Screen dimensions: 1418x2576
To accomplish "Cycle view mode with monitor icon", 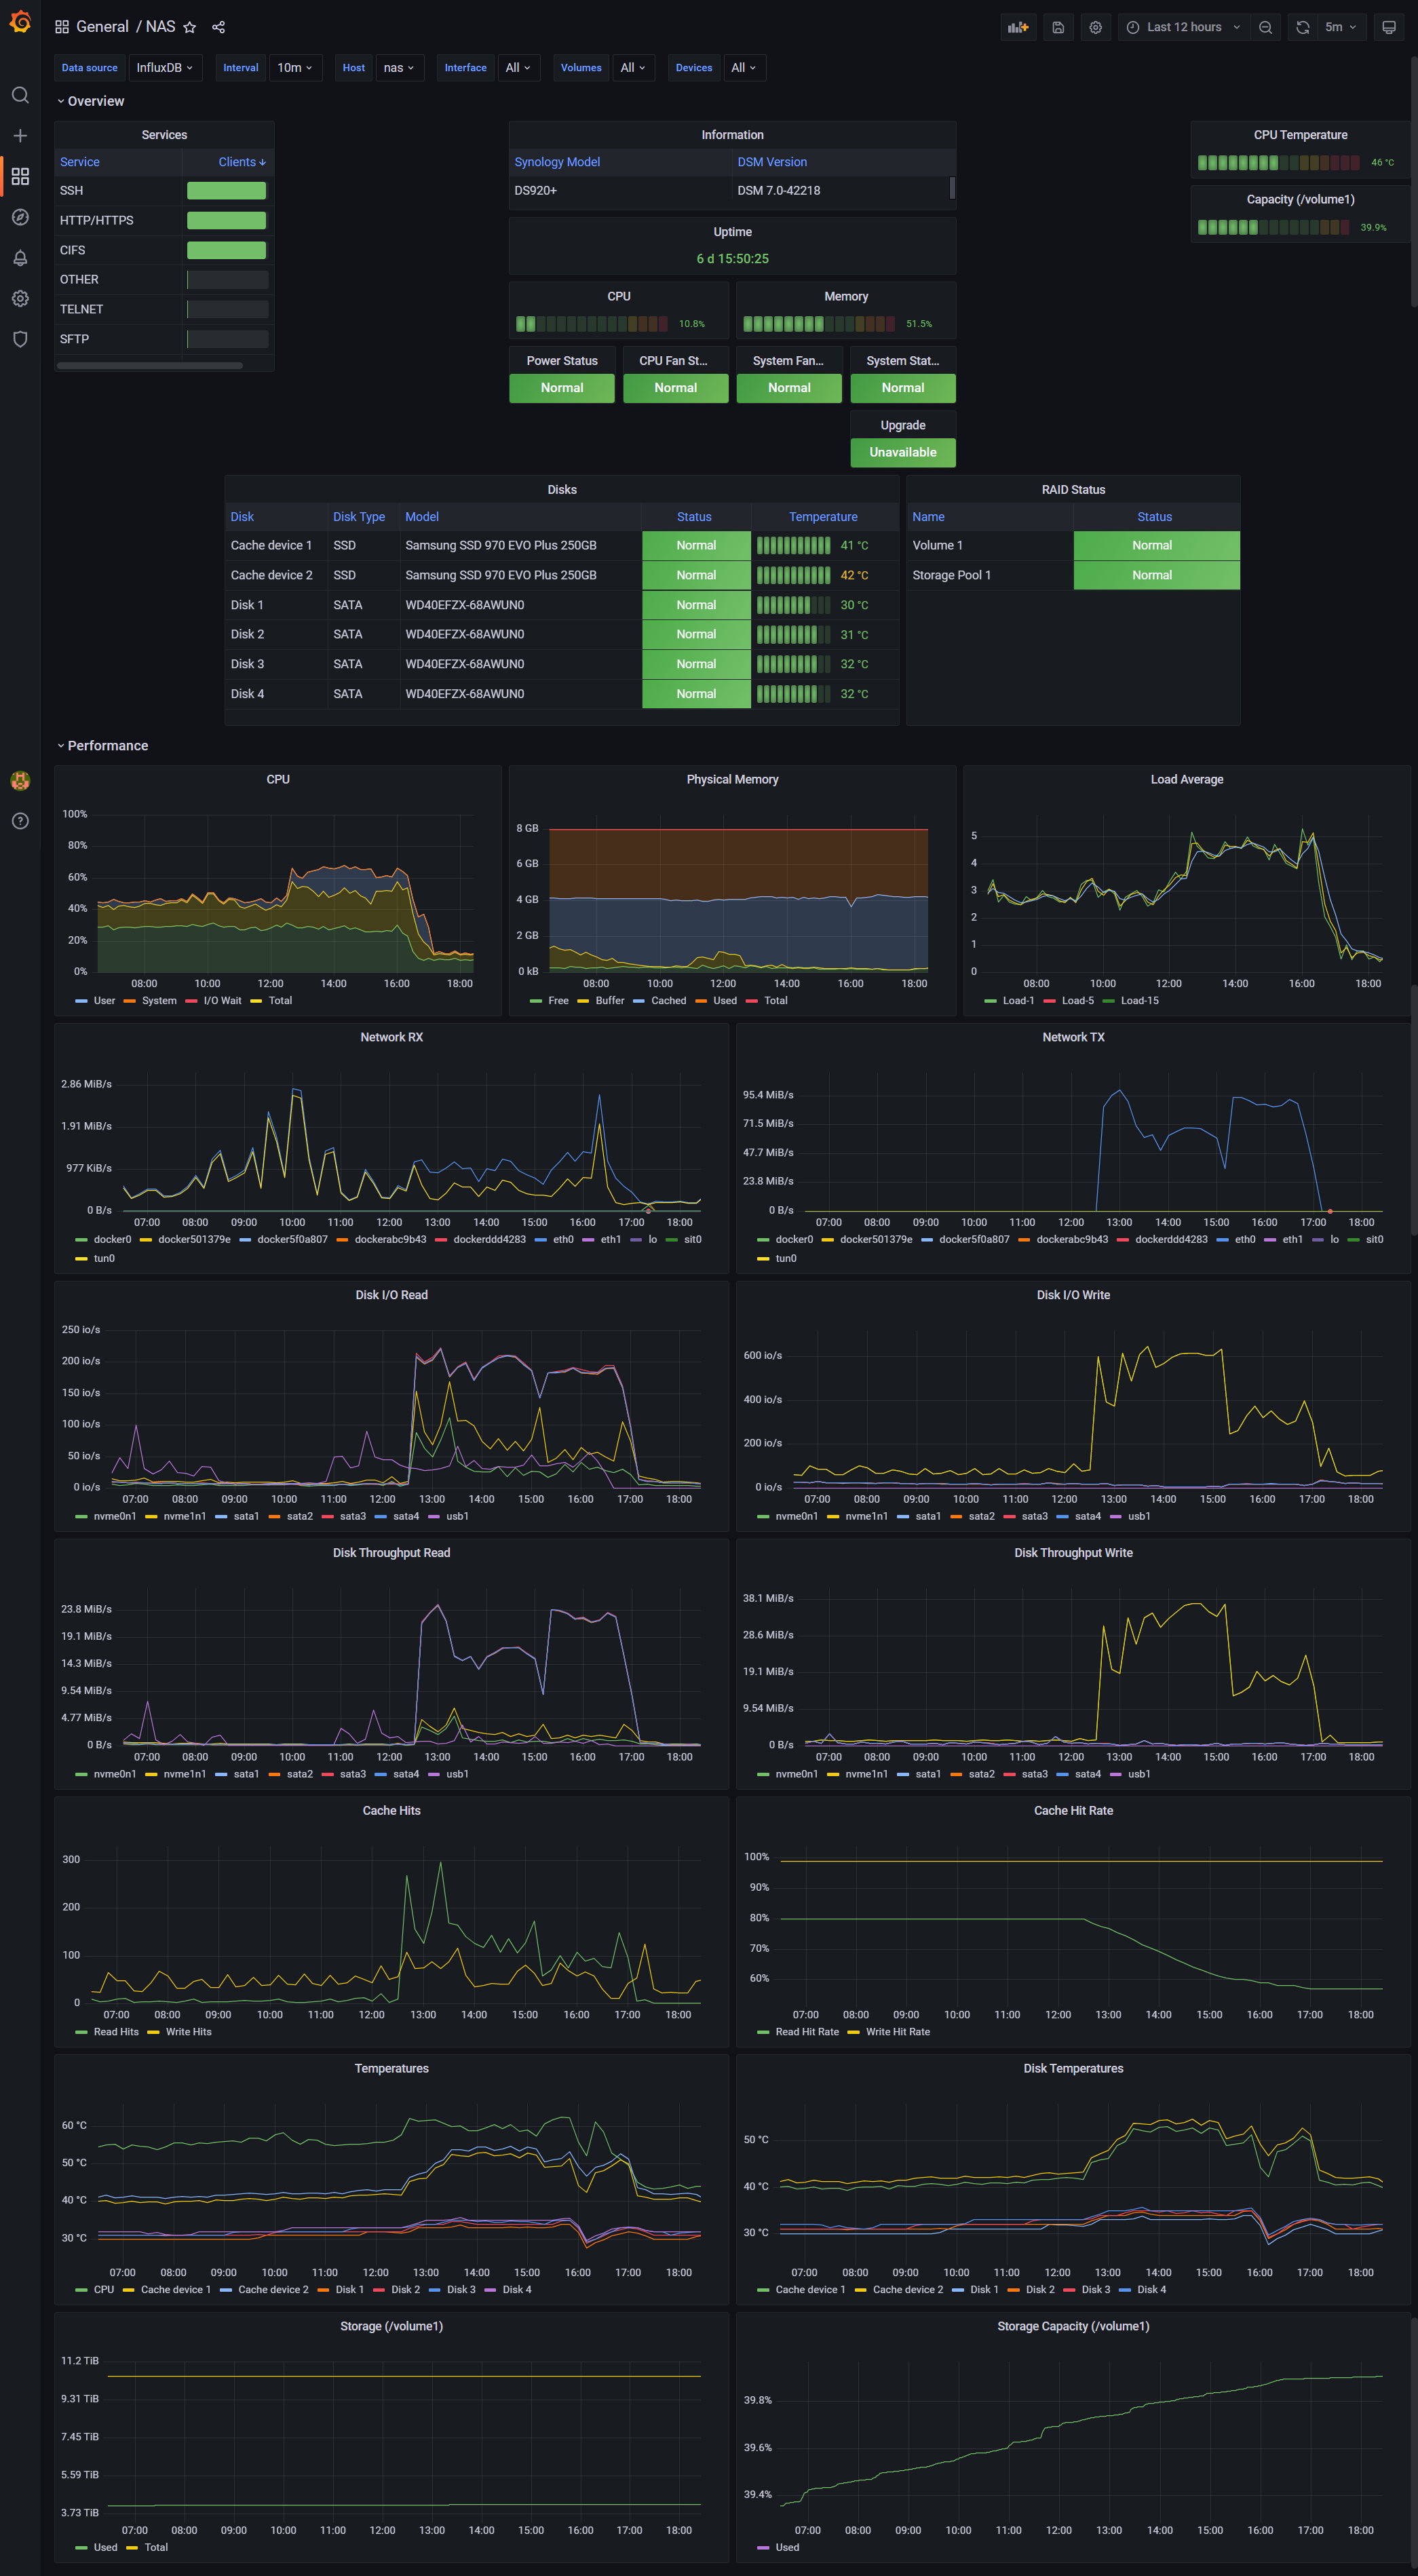I will point(1389,27).
